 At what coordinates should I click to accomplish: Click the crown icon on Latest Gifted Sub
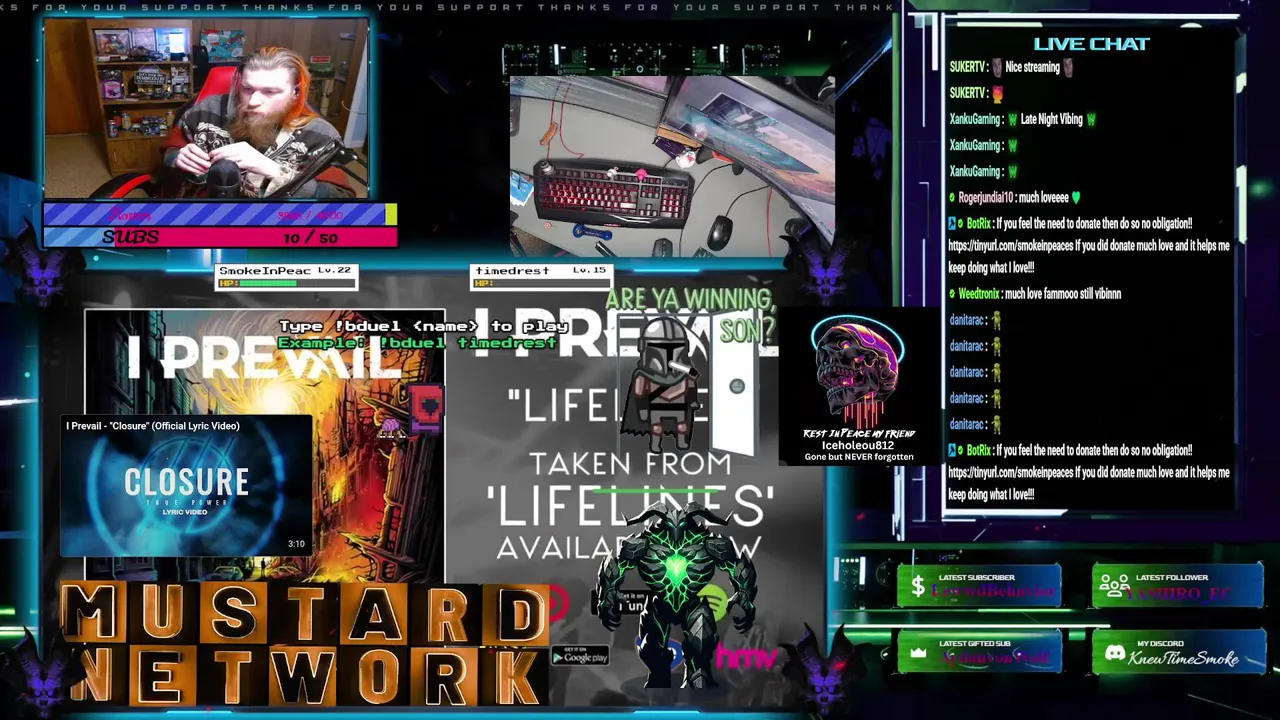pos(918,653)
